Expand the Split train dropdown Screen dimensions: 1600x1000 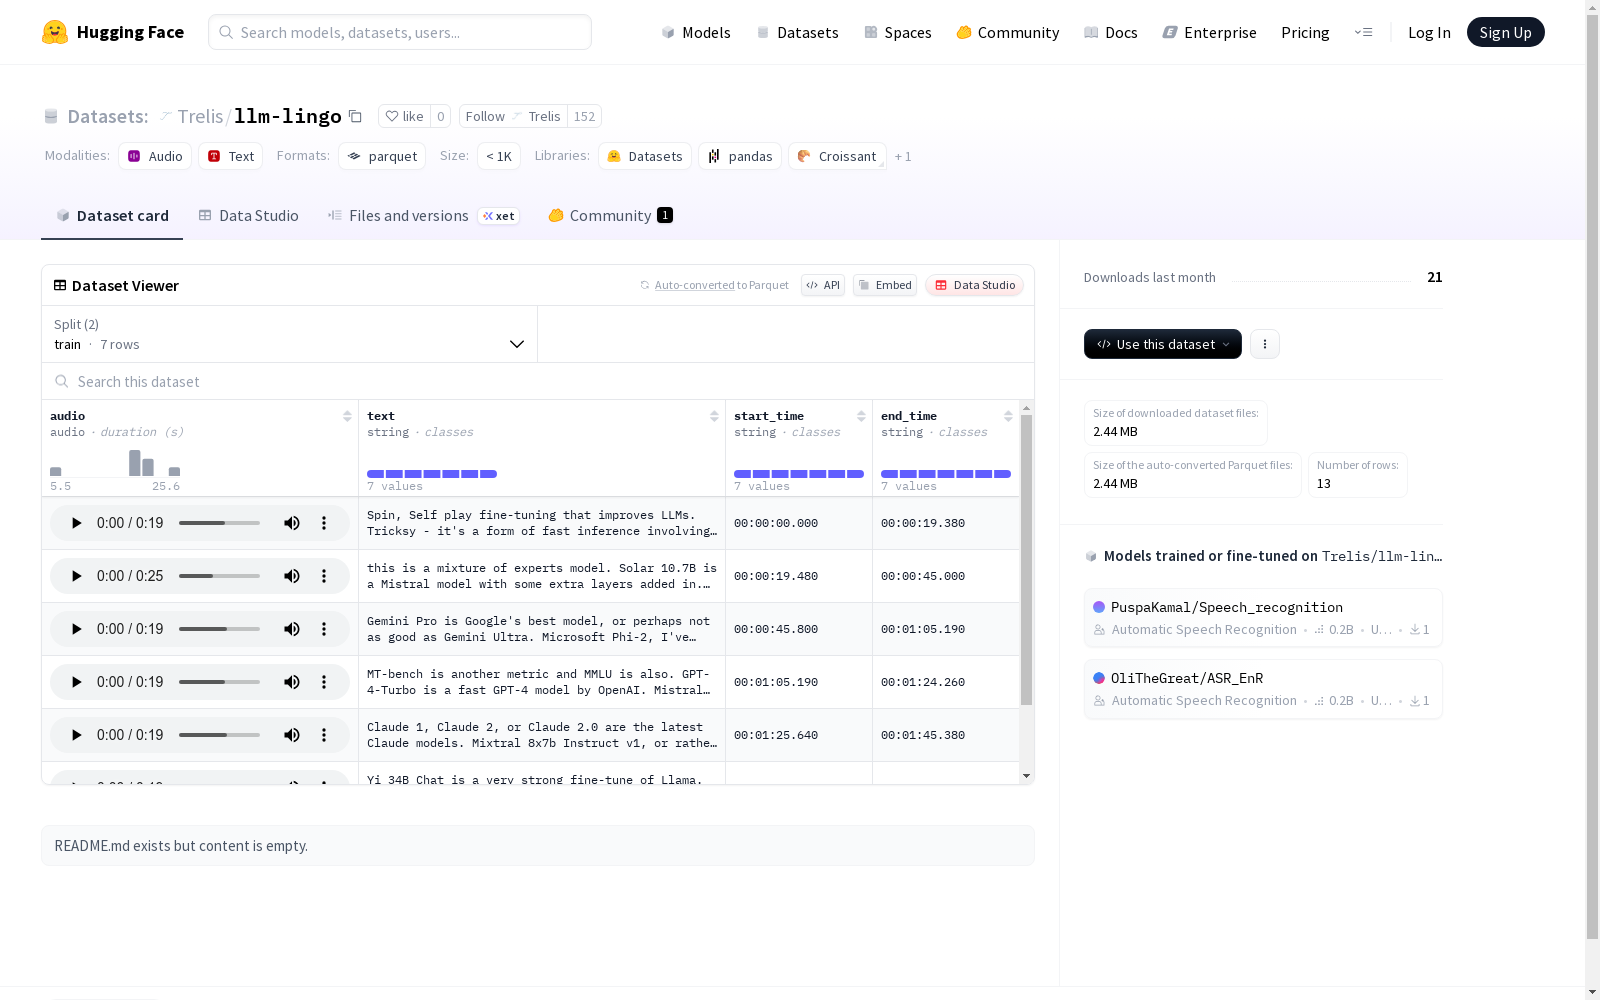290,334
